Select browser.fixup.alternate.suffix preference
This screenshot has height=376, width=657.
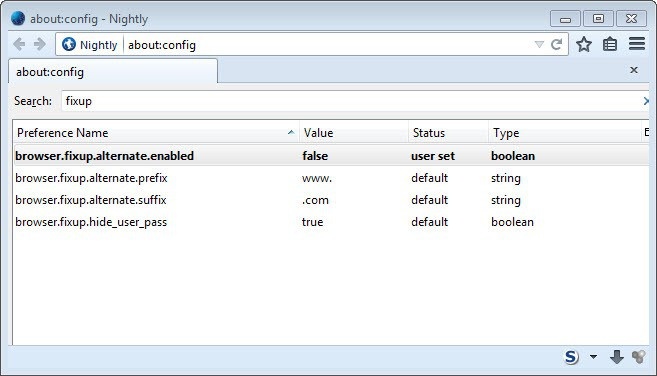point(91,200)
